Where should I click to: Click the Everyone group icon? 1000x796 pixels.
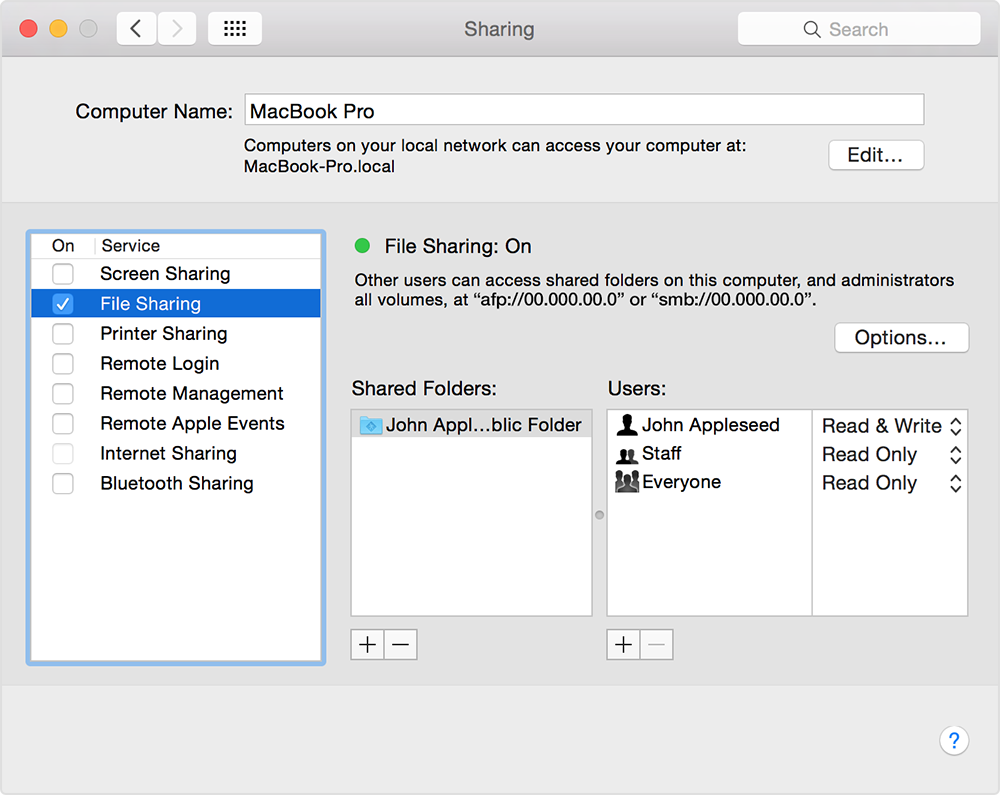click(627, 481)
